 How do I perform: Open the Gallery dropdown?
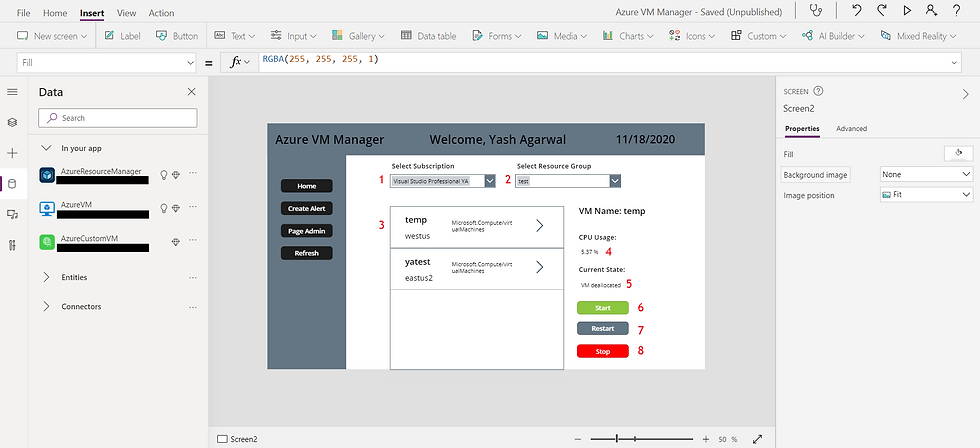[x=358, y=36]
